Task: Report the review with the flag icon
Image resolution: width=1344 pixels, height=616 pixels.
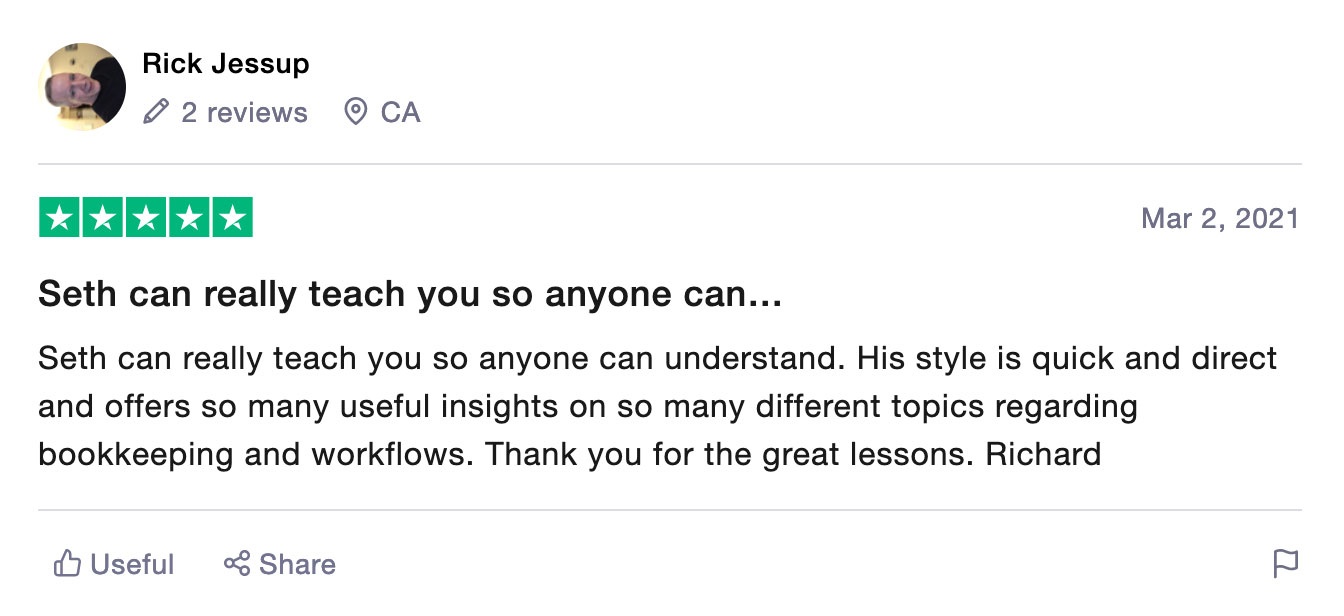Action: pos(1286,564)
